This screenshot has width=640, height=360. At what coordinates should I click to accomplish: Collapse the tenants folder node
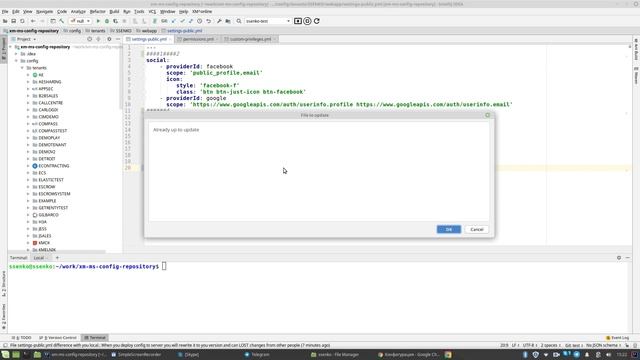click(x=22, y=68)
